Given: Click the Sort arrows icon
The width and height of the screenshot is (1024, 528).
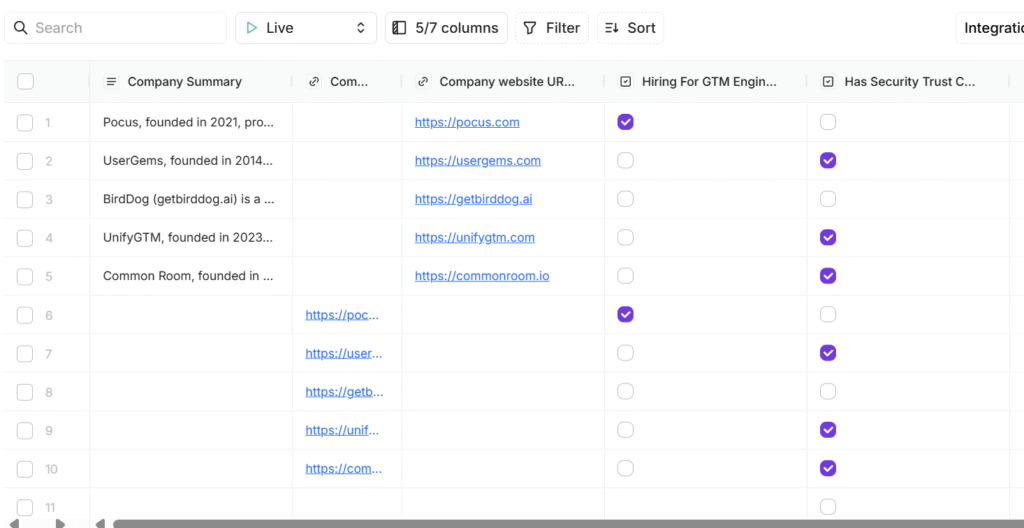Looking at the screenshot, I should pos(612,28).
